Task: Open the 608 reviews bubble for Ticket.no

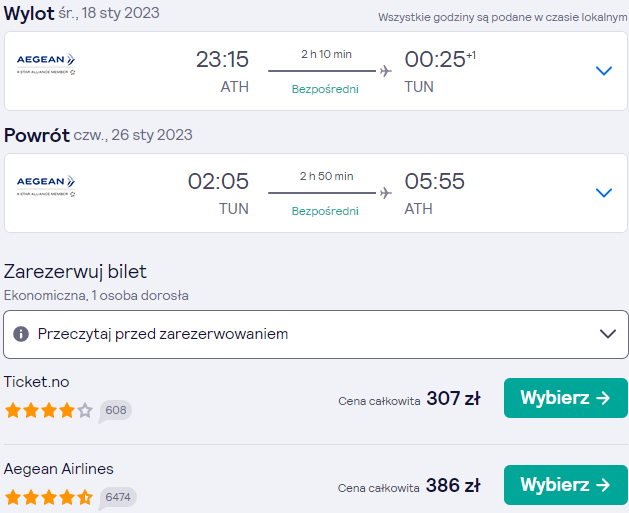Action: (x=116, y=411)
